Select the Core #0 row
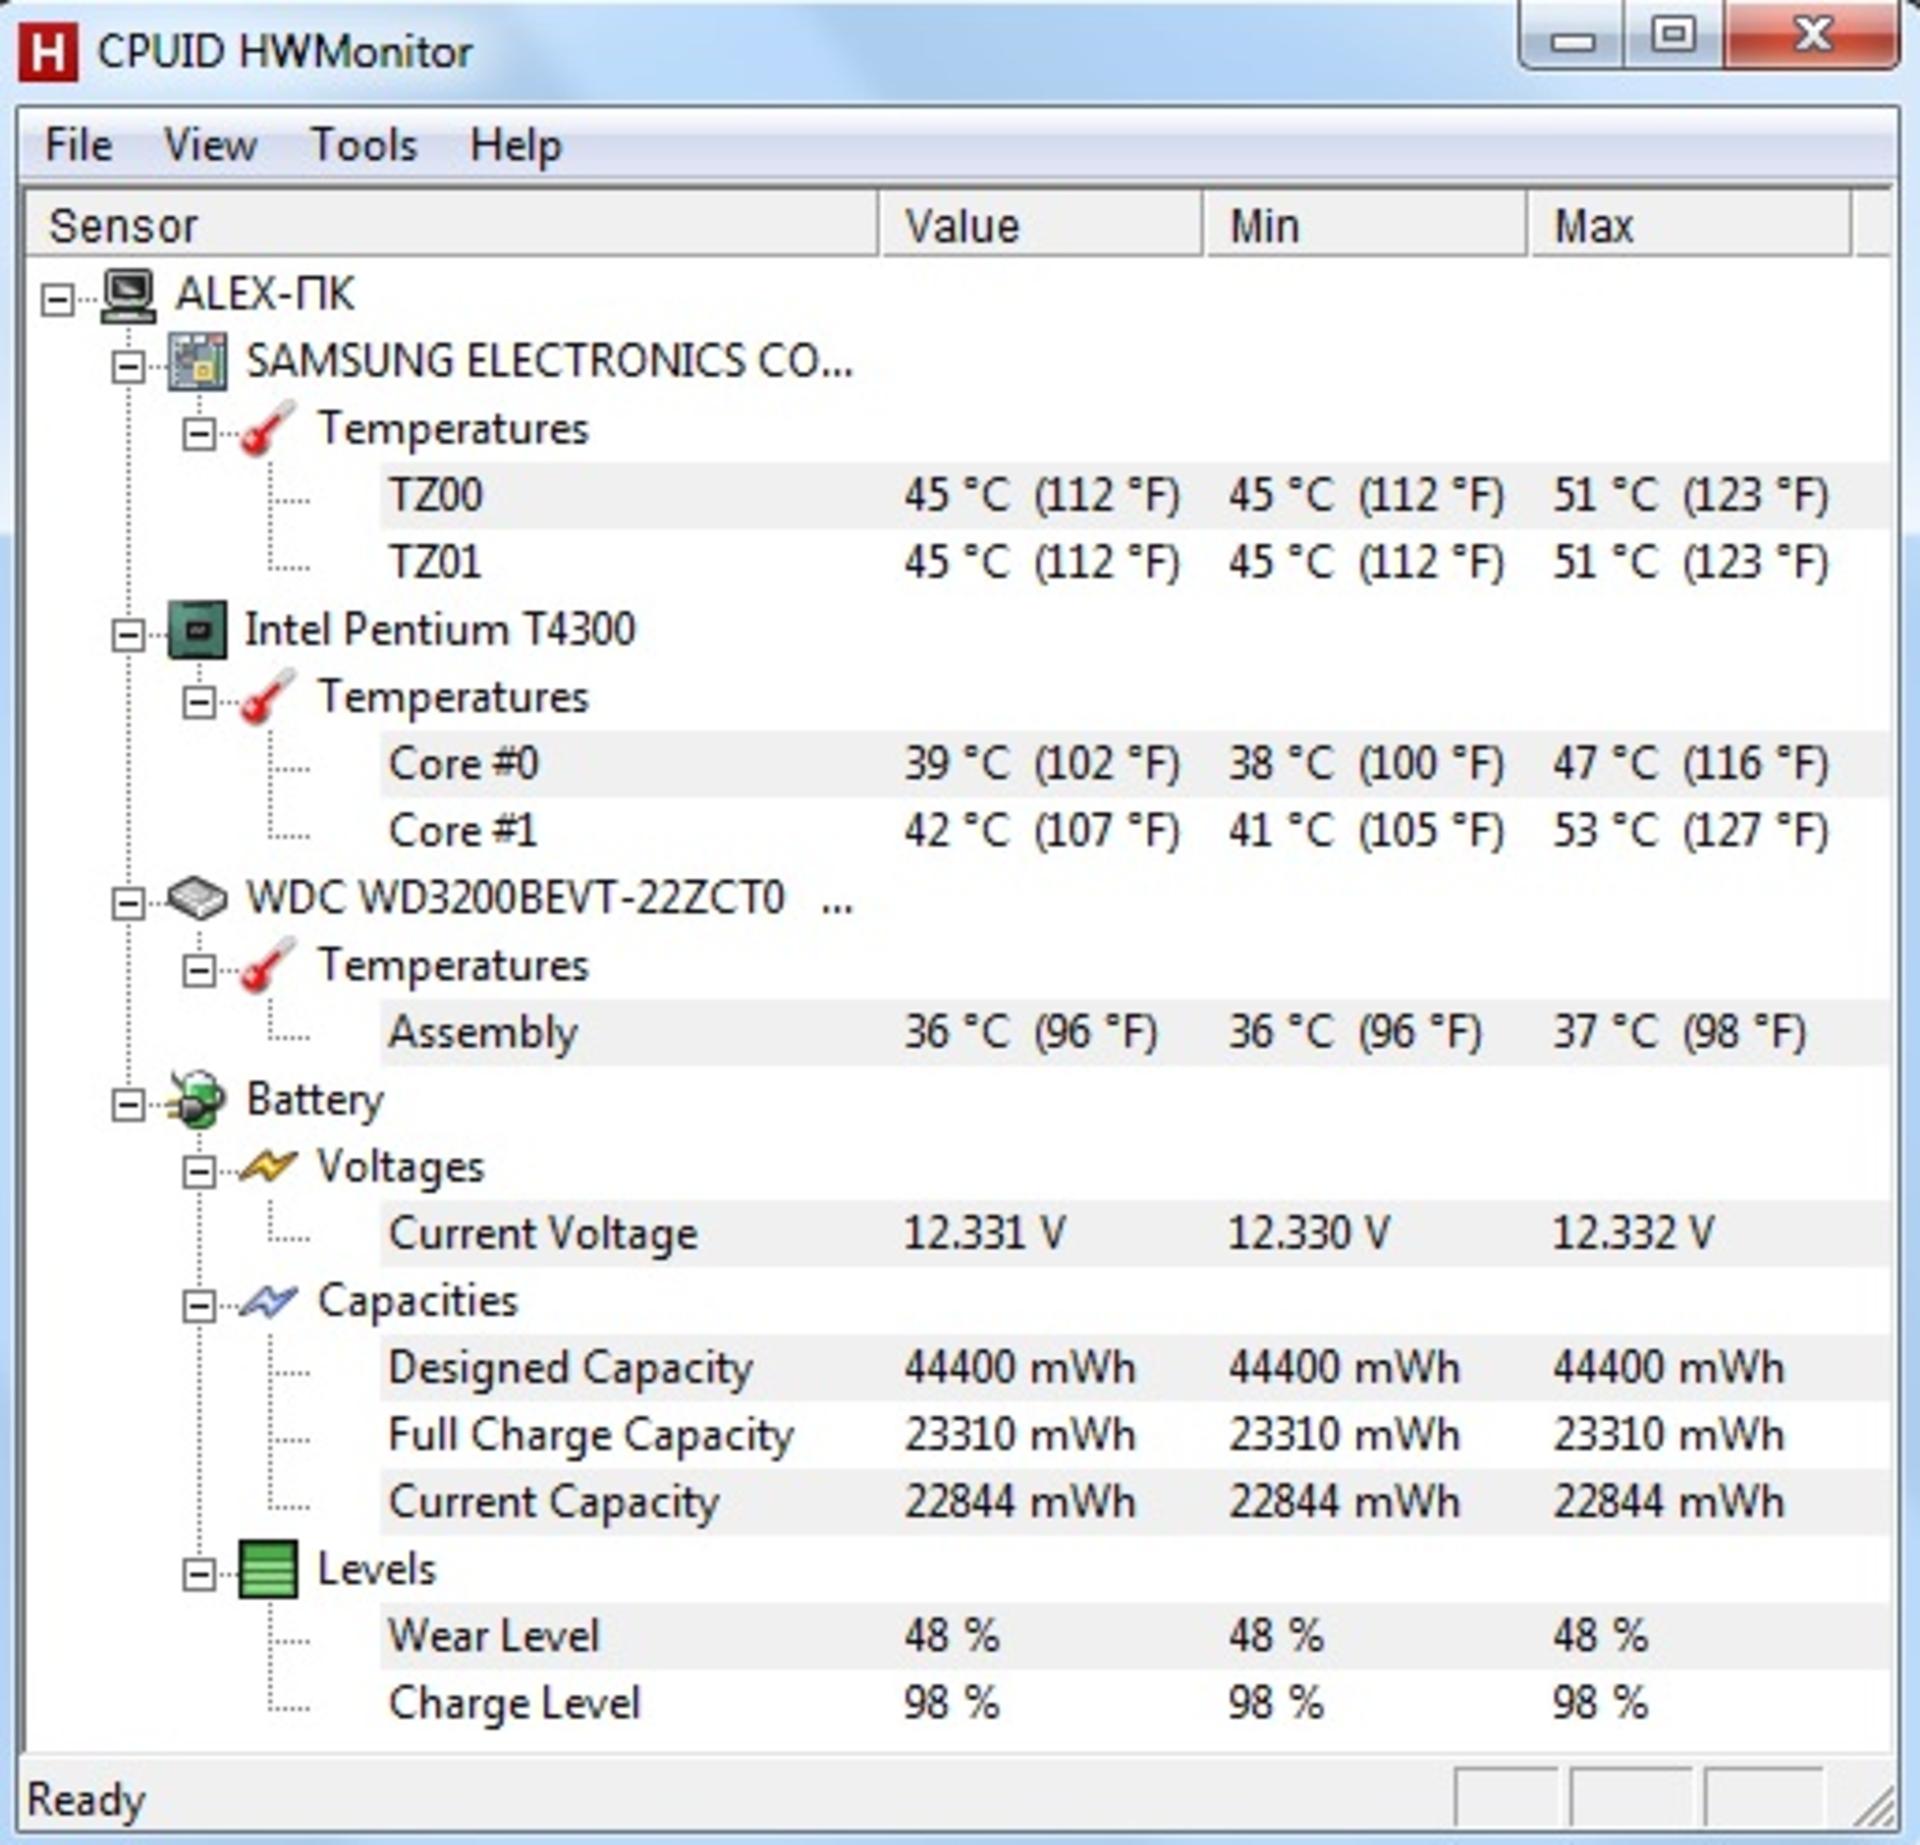1920x1845 pixels. click(1134, 765)
